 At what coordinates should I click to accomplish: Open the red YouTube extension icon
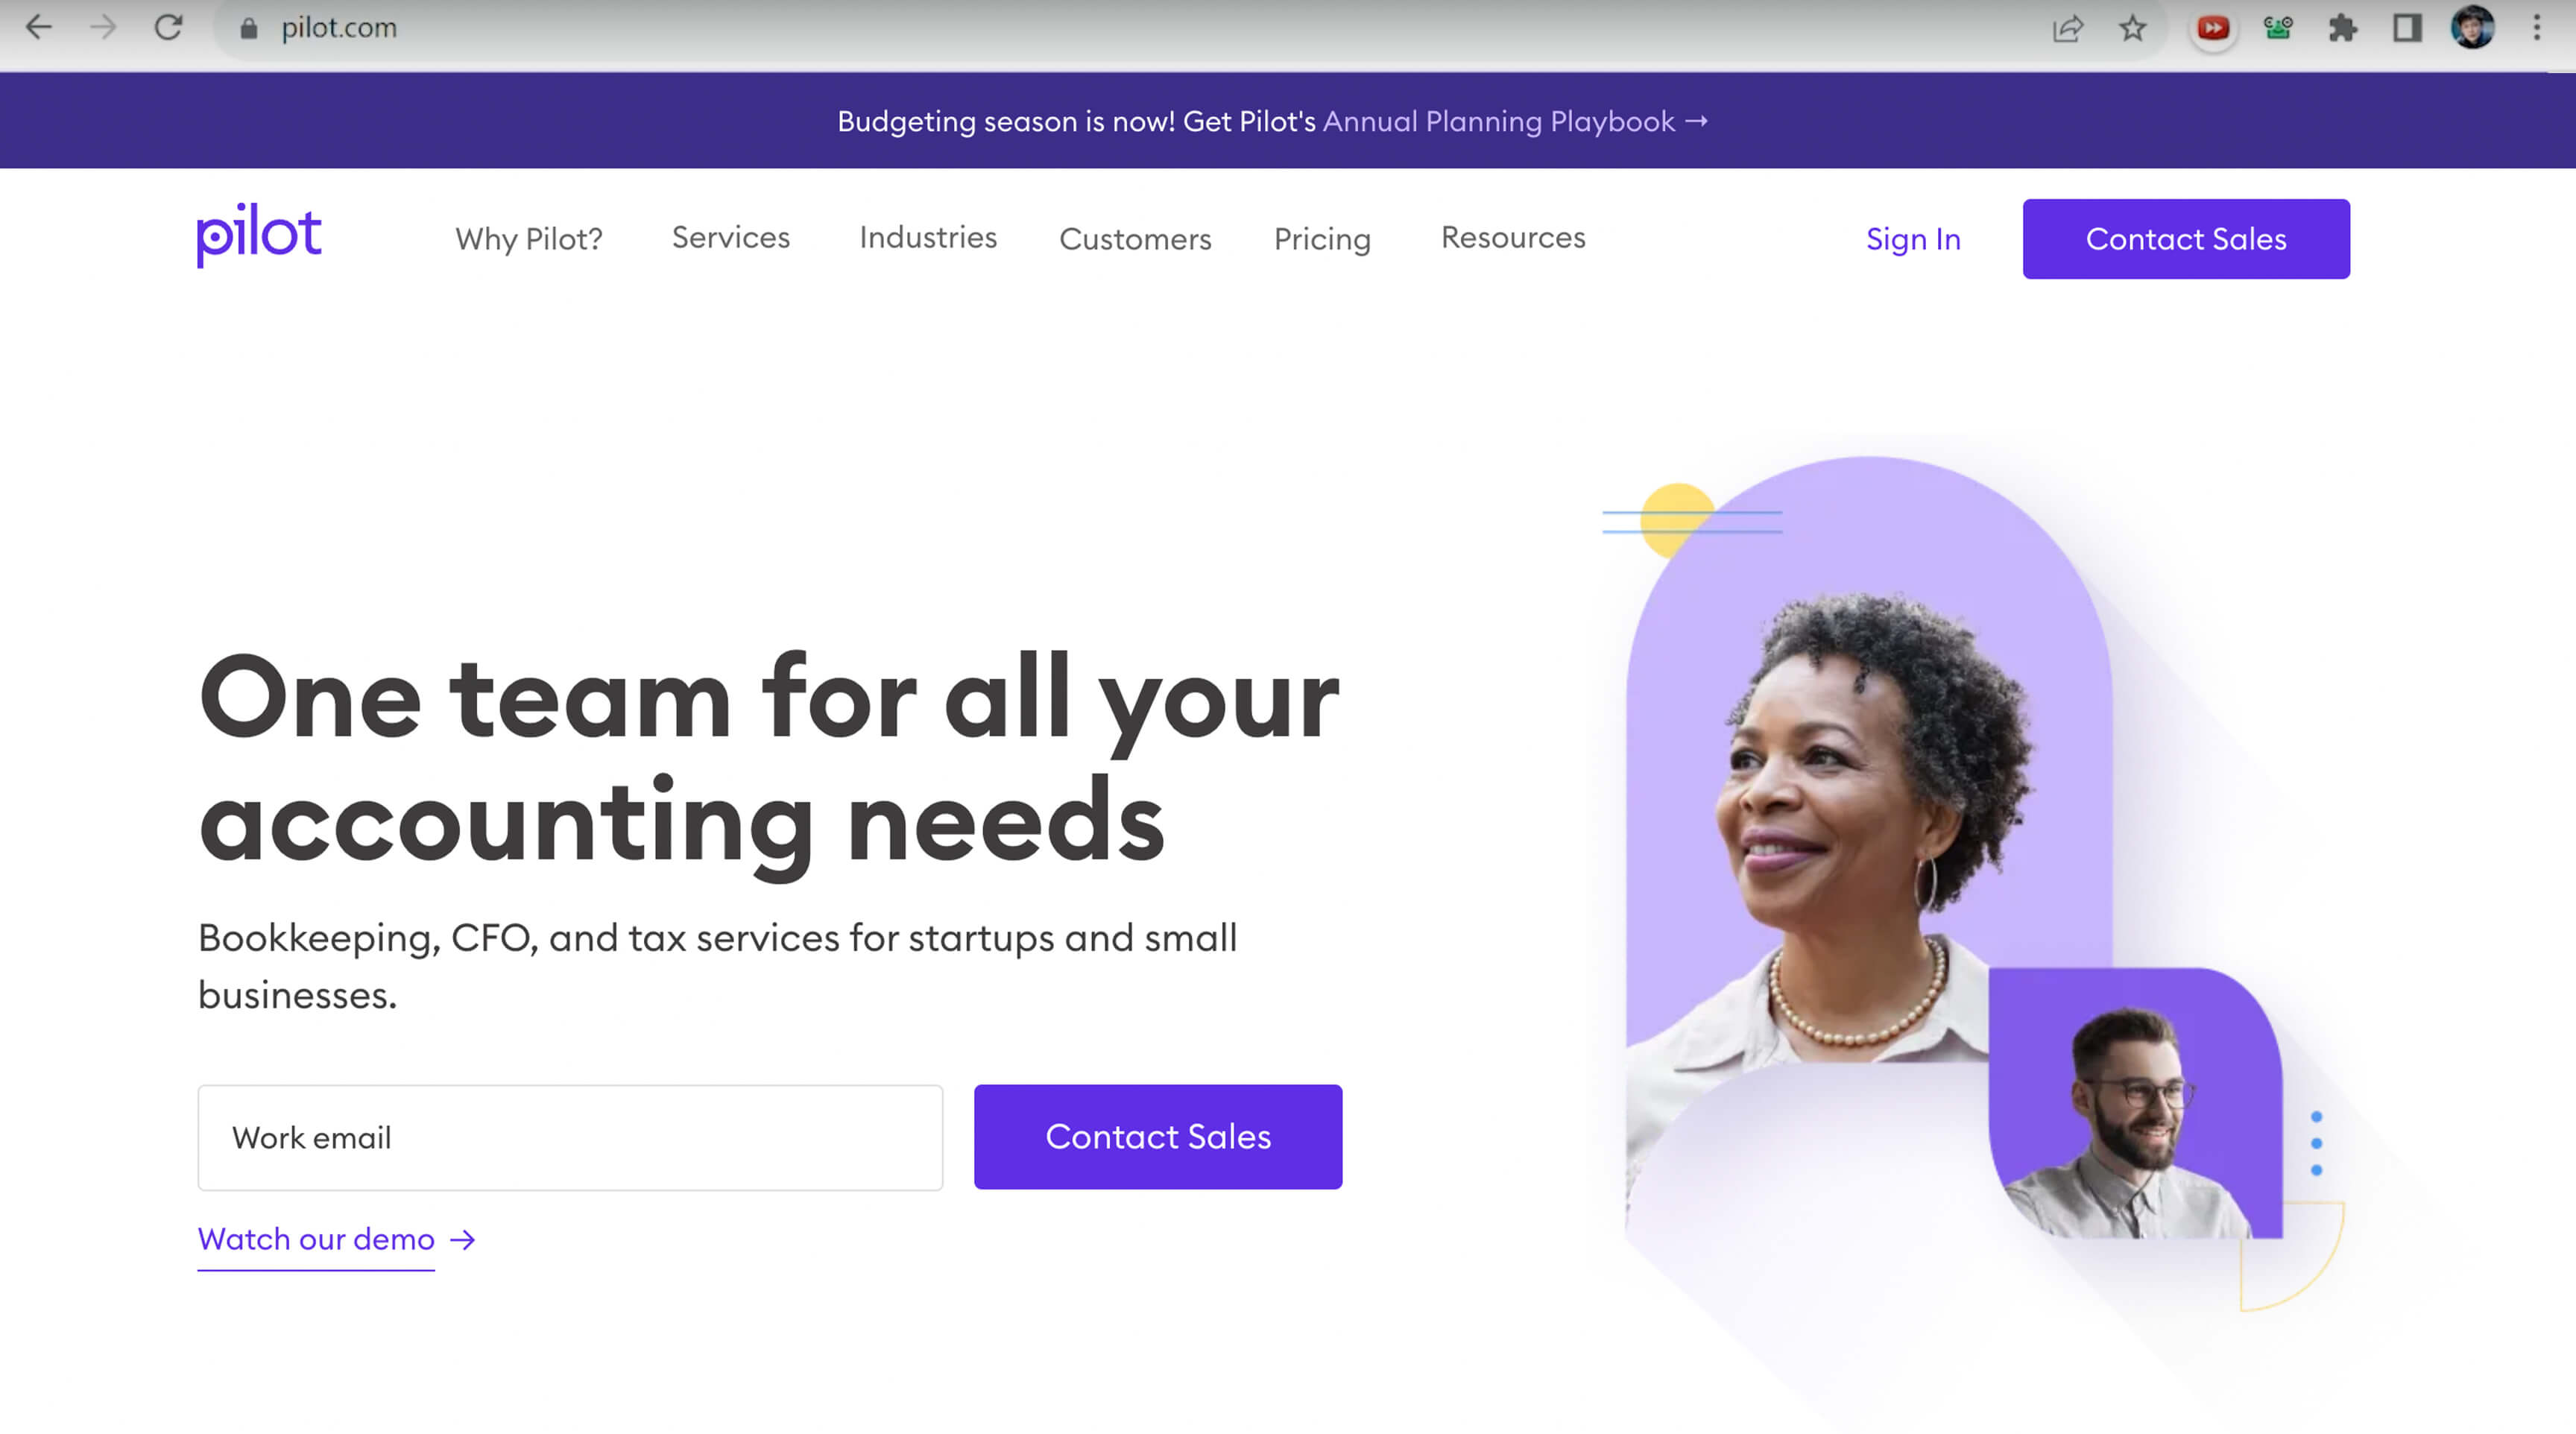2213,28
